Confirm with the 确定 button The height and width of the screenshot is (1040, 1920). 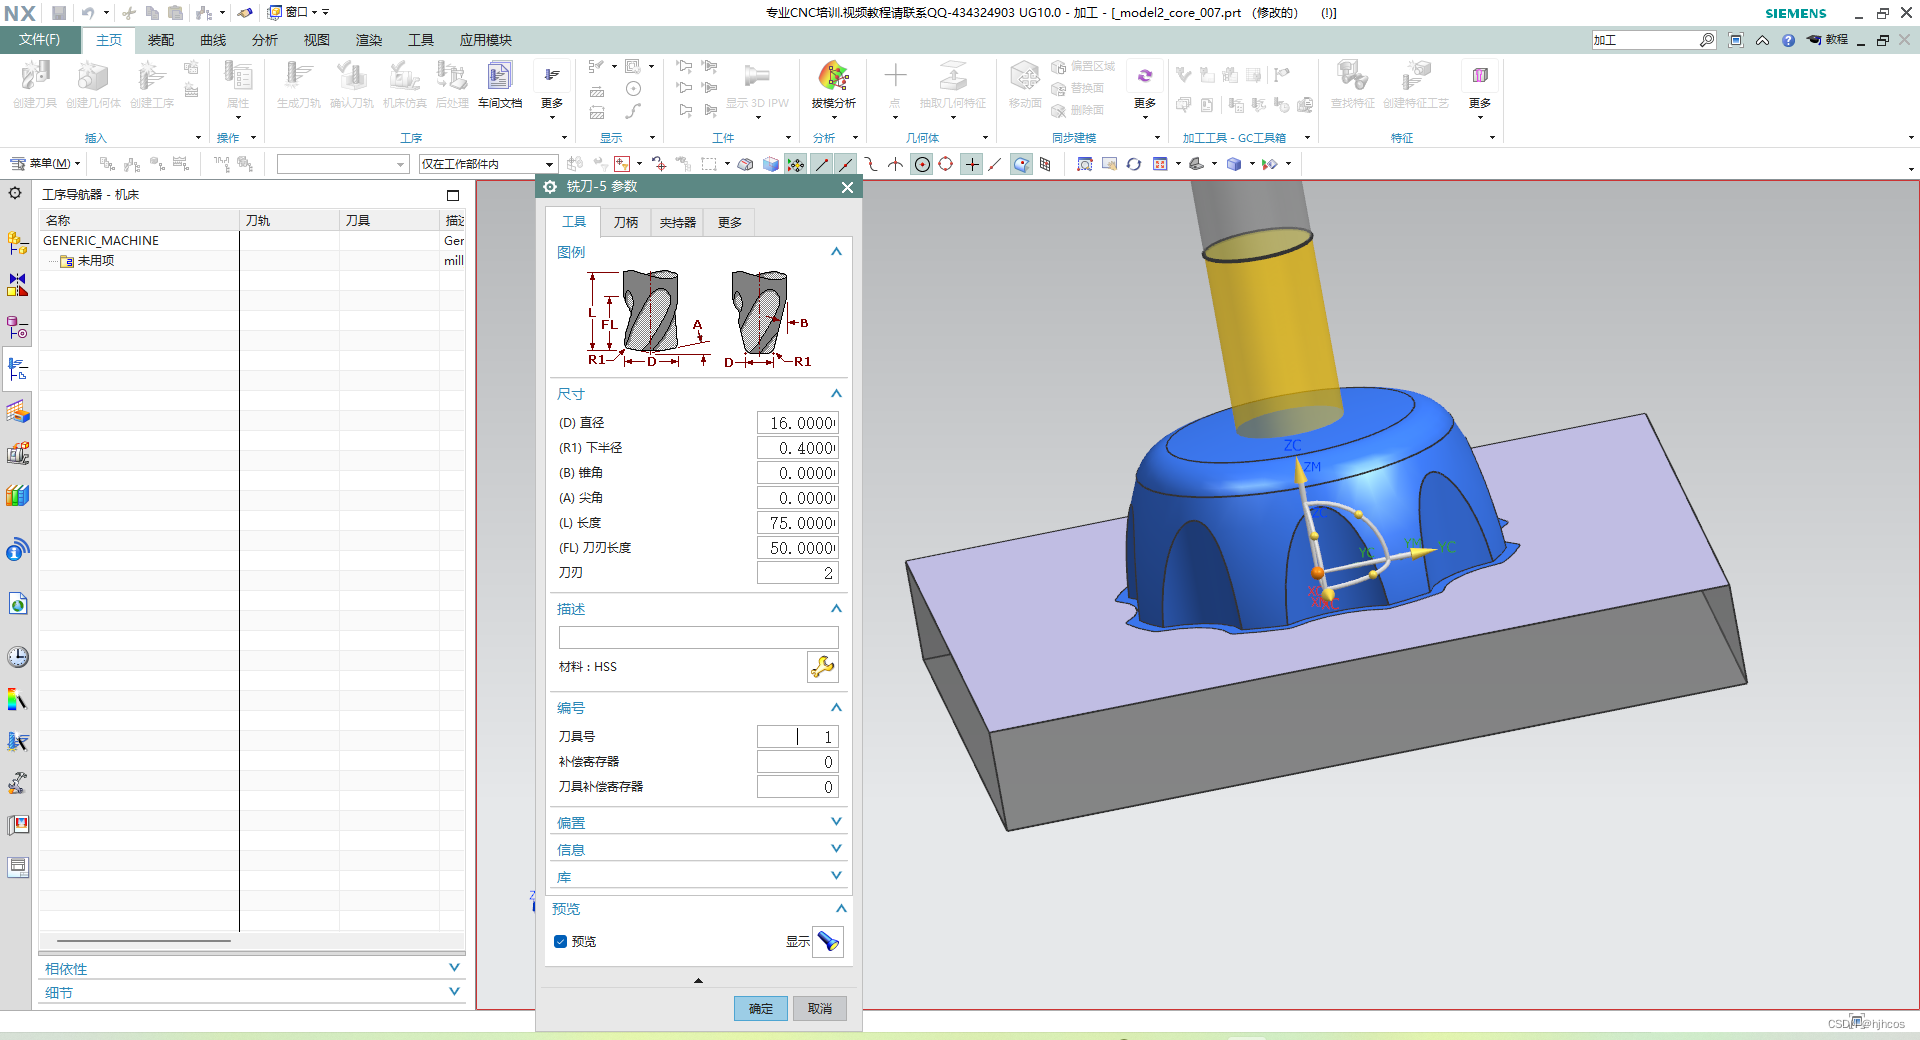pyautogui.click(x=760, y=1008)
